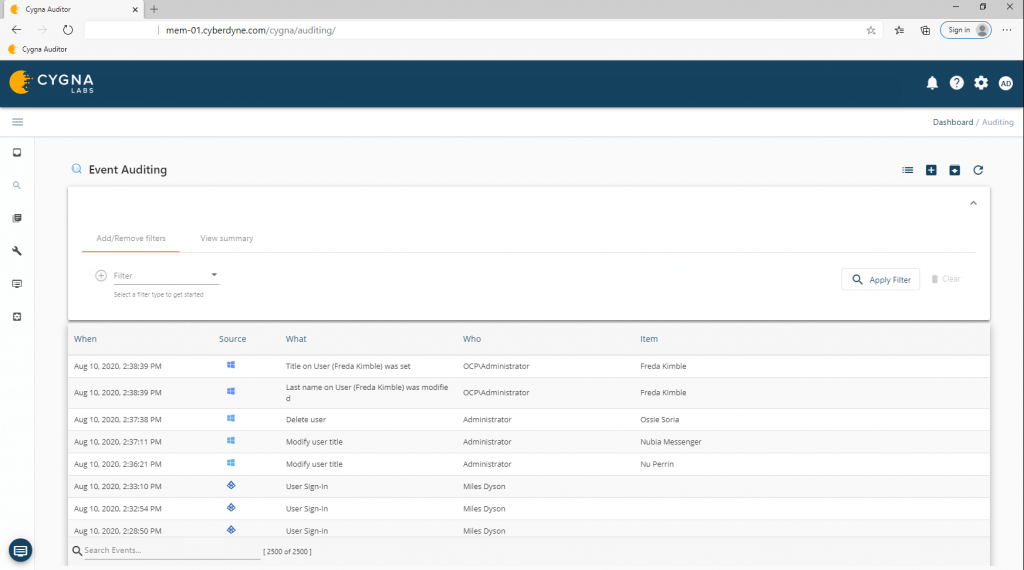Refresh the Event Auditing list

point(978,170)
